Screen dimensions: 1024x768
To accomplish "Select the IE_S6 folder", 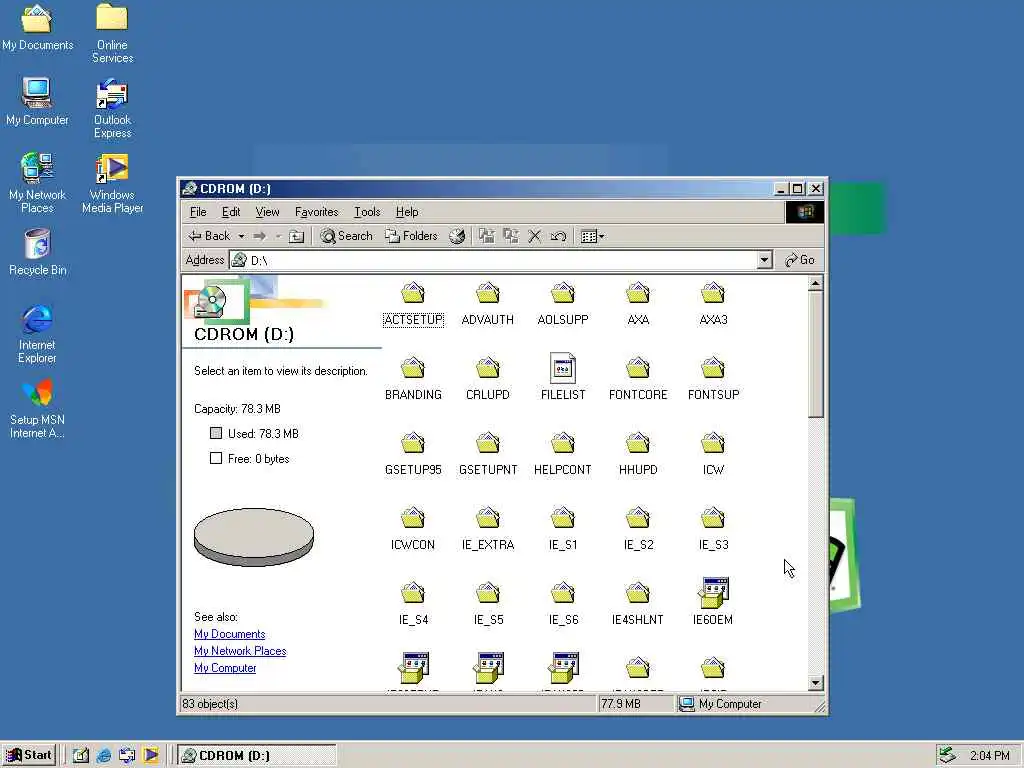I will pos(562,605).
